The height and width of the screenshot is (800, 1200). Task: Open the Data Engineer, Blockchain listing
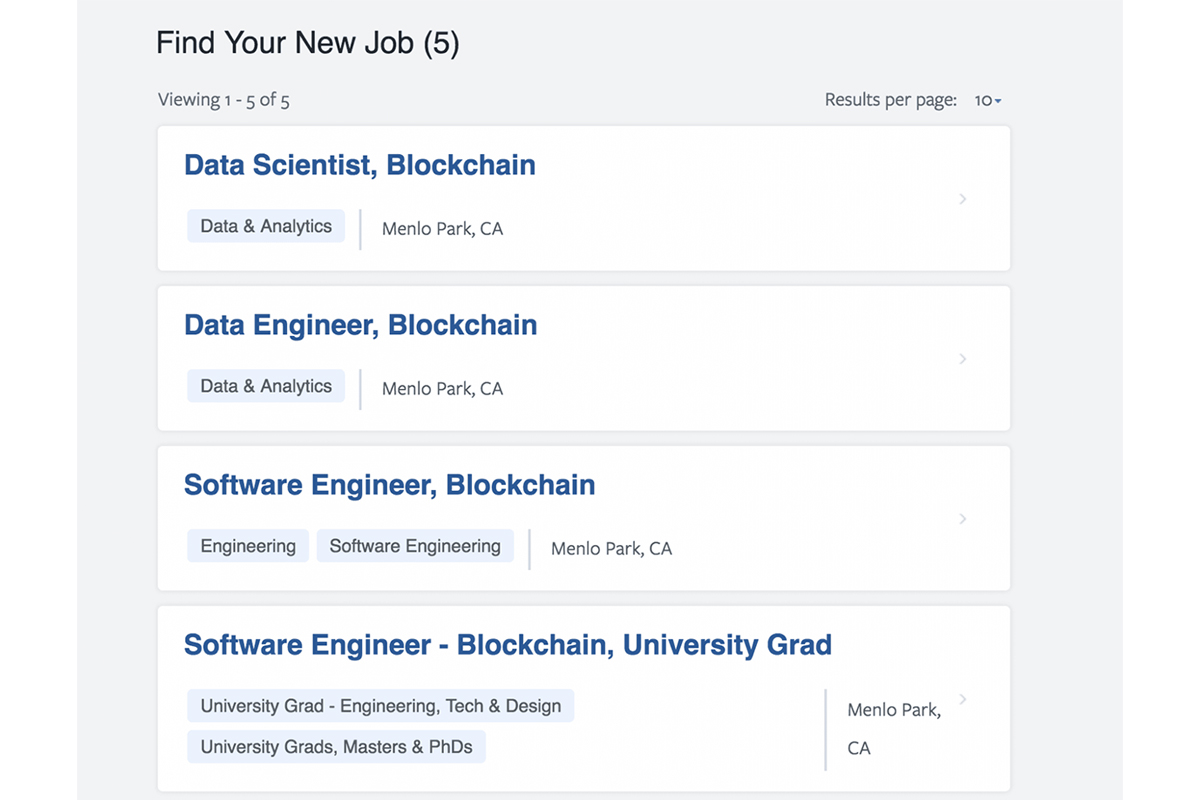(360, 325)
